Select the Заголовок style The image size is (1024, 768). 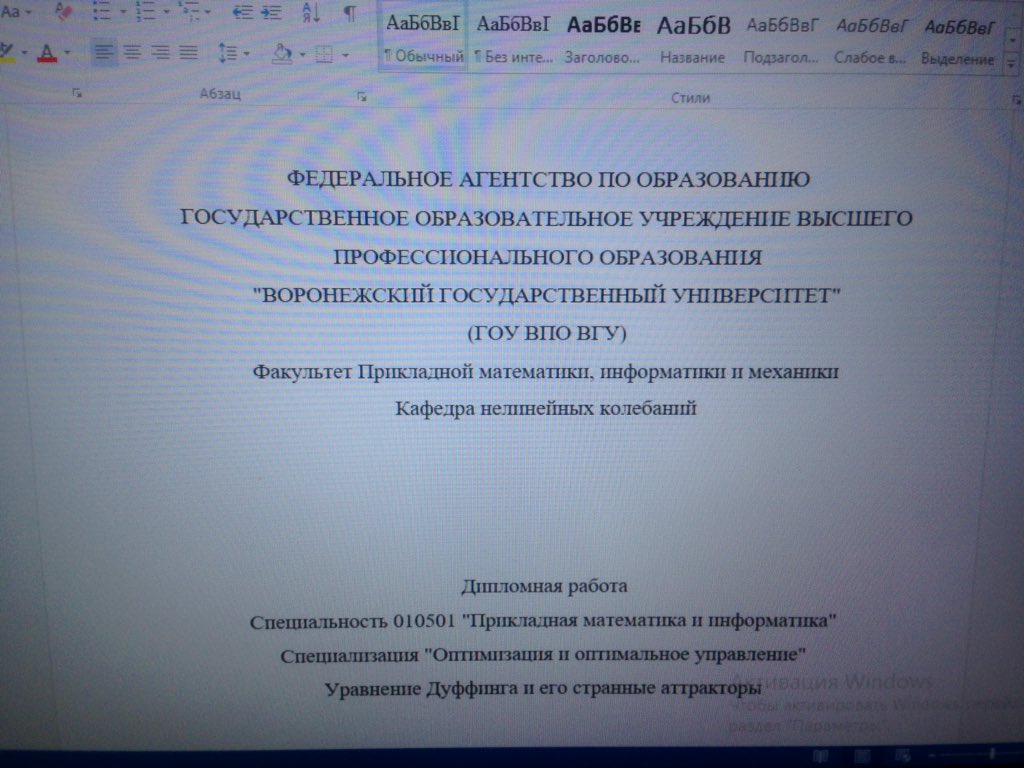[x=602, y=40]
